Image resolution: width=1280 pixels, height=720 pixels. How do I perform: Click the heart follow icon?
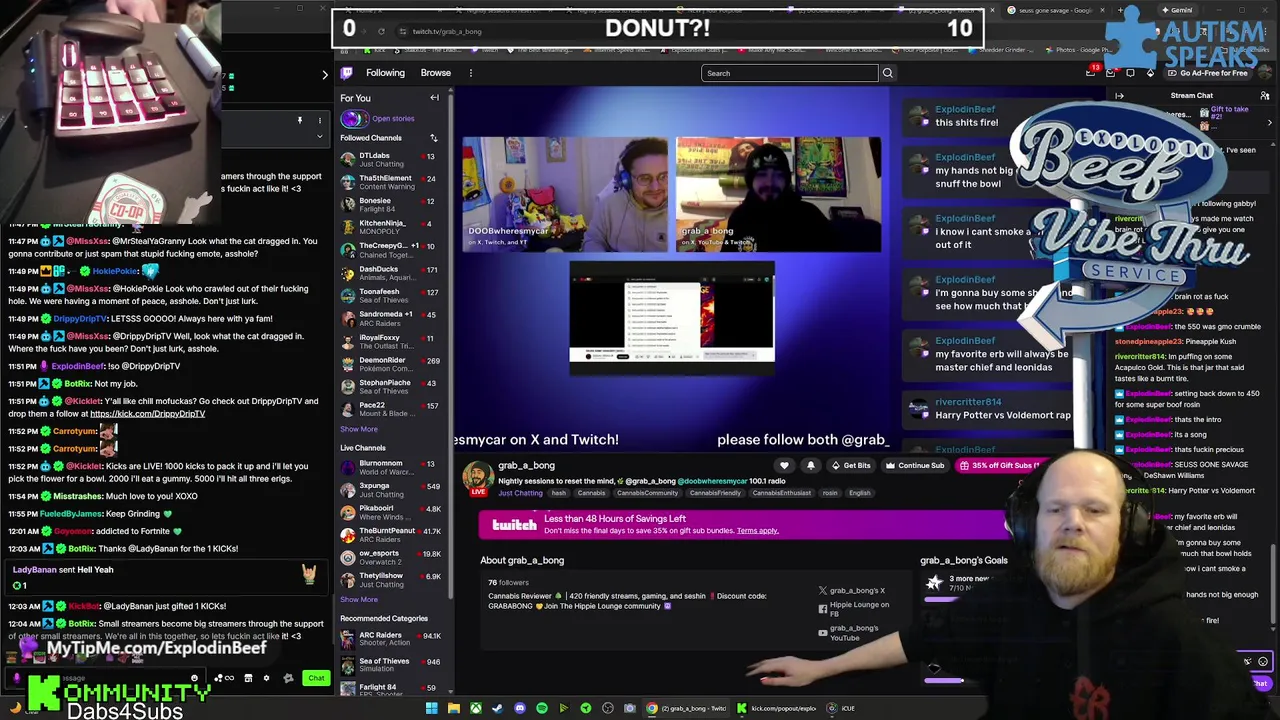(x=784, y=466)
